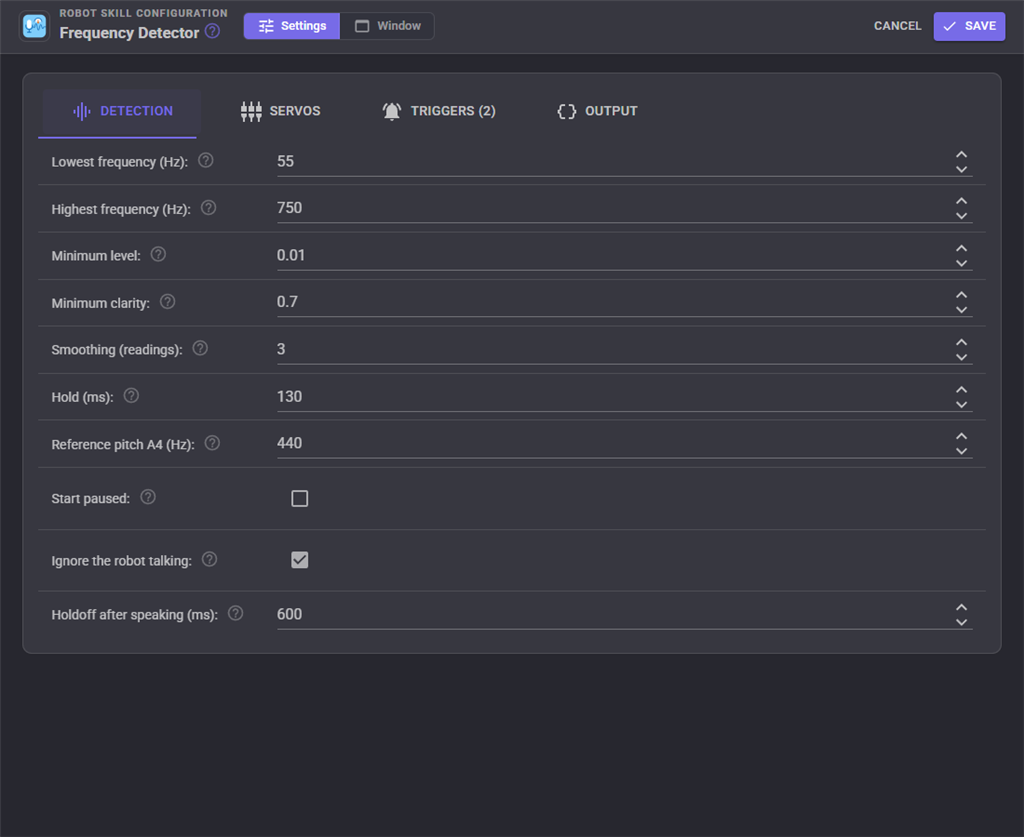This screenshot has height=837, width=1024.
Task: Increase Highest frequency value
Action: pyautogui.click(x=961, y=201)
